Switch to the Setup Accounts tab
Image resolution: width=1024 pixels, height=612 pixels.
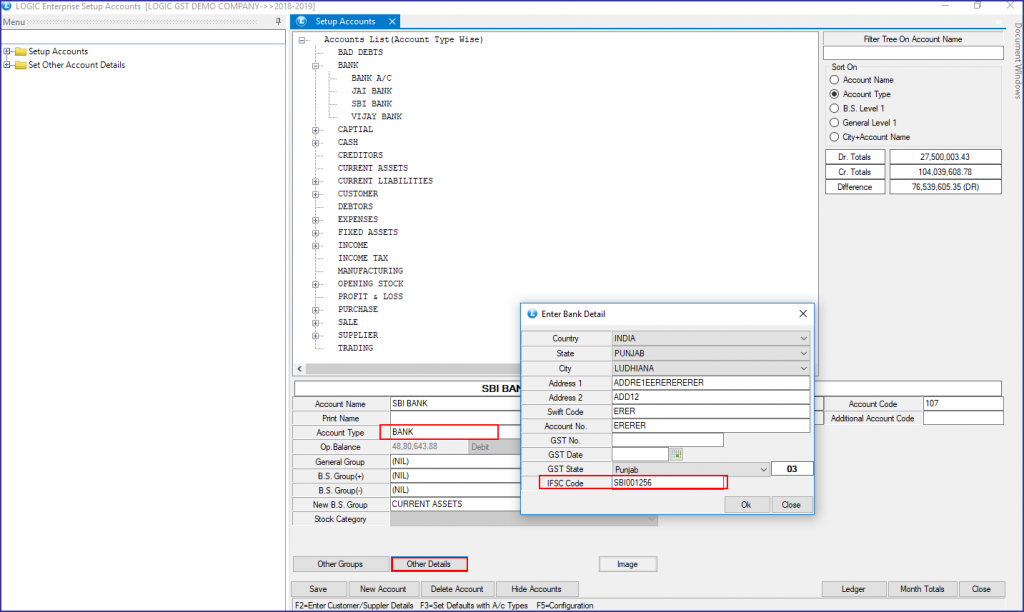coord(345,20)
